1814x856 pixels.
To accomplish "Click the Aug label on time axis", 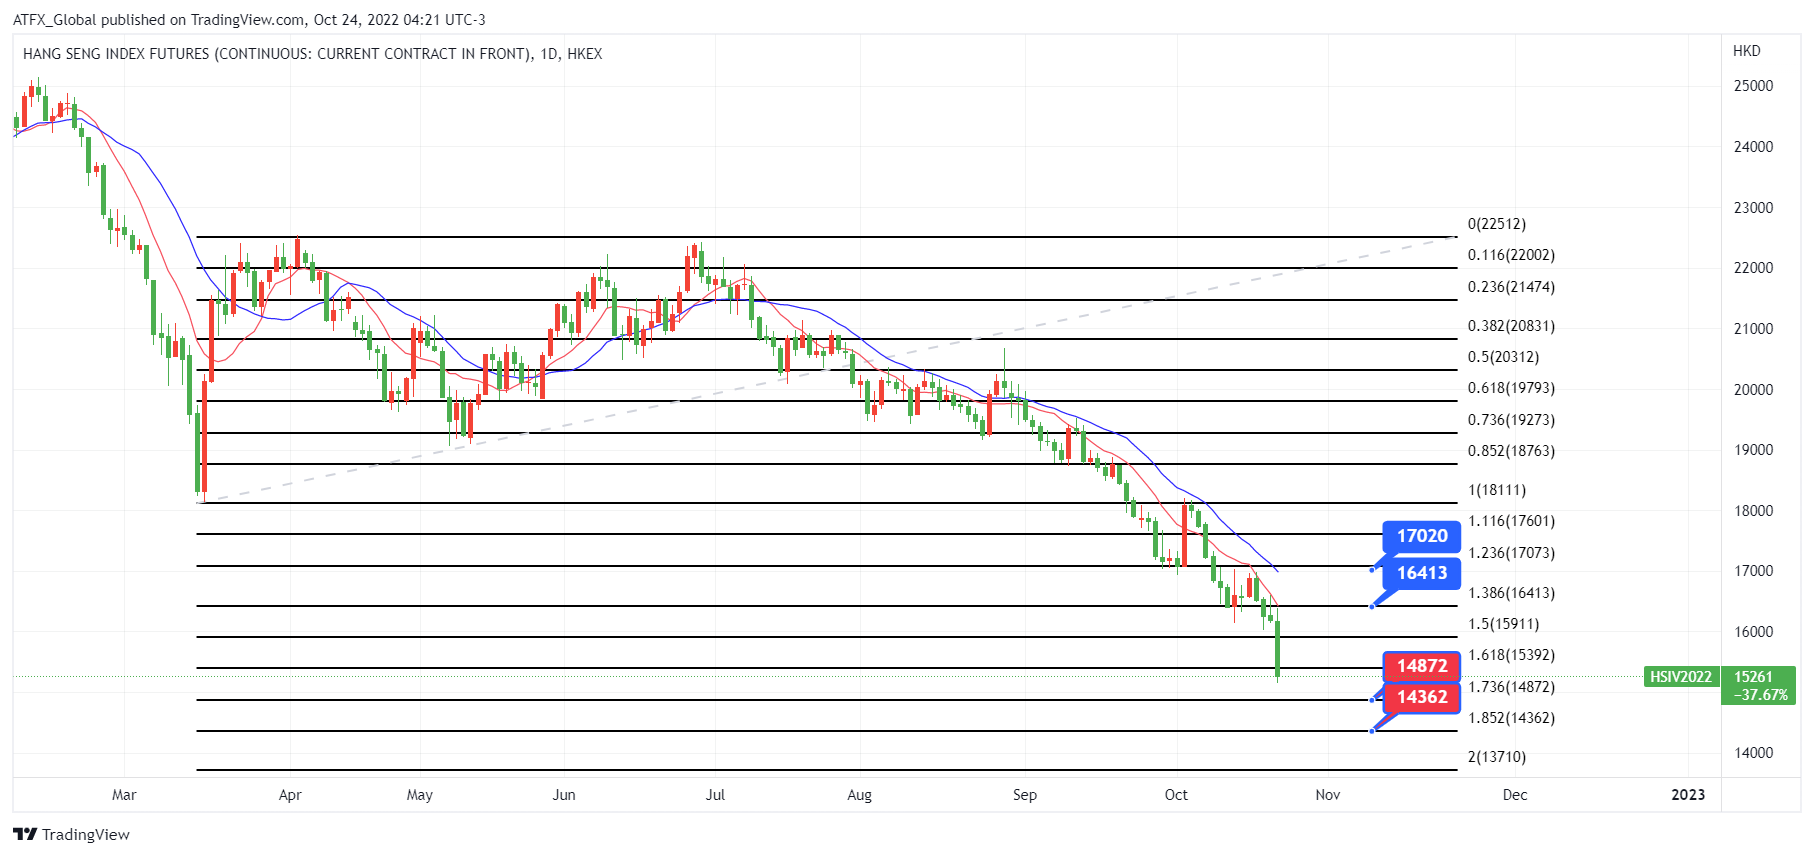I will (859, 795).
